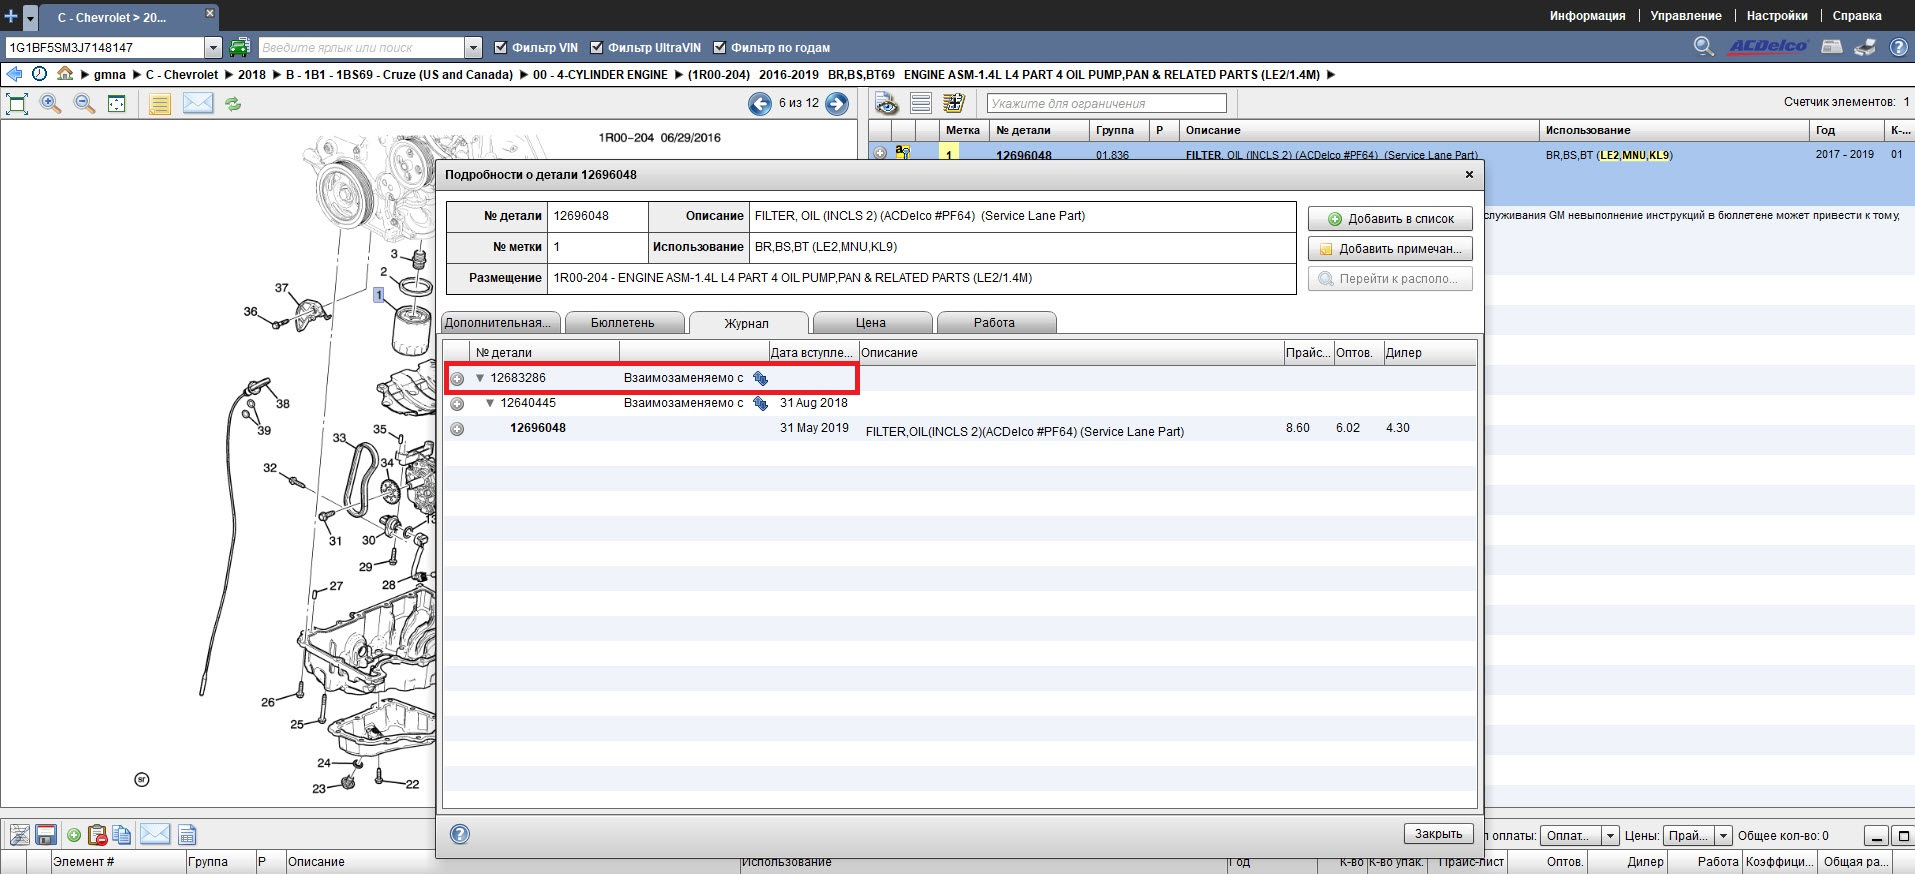Open the Справка menu
The image size is (1915, 874).
point(1857,16)
